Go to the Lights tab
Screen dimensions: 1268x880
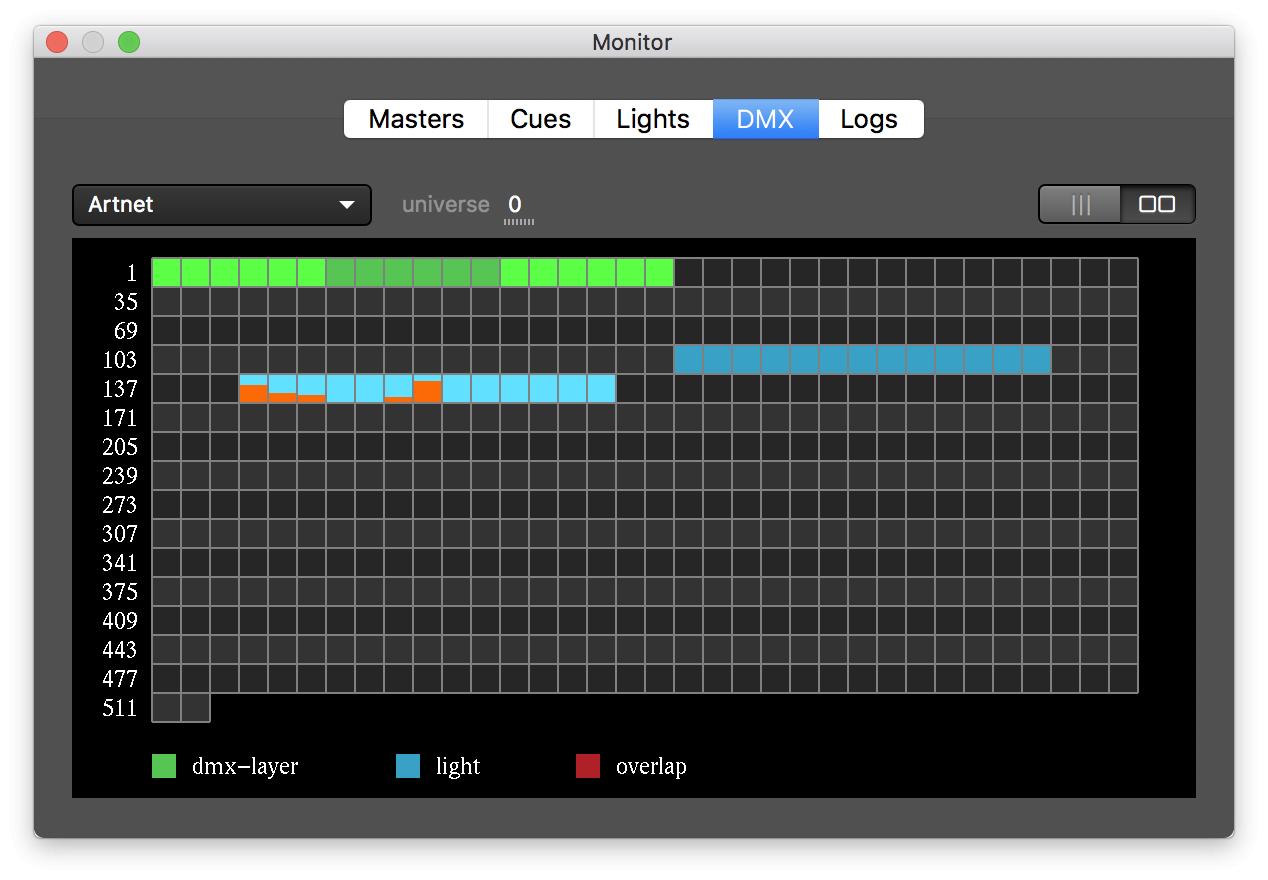(x=653, y=119)
